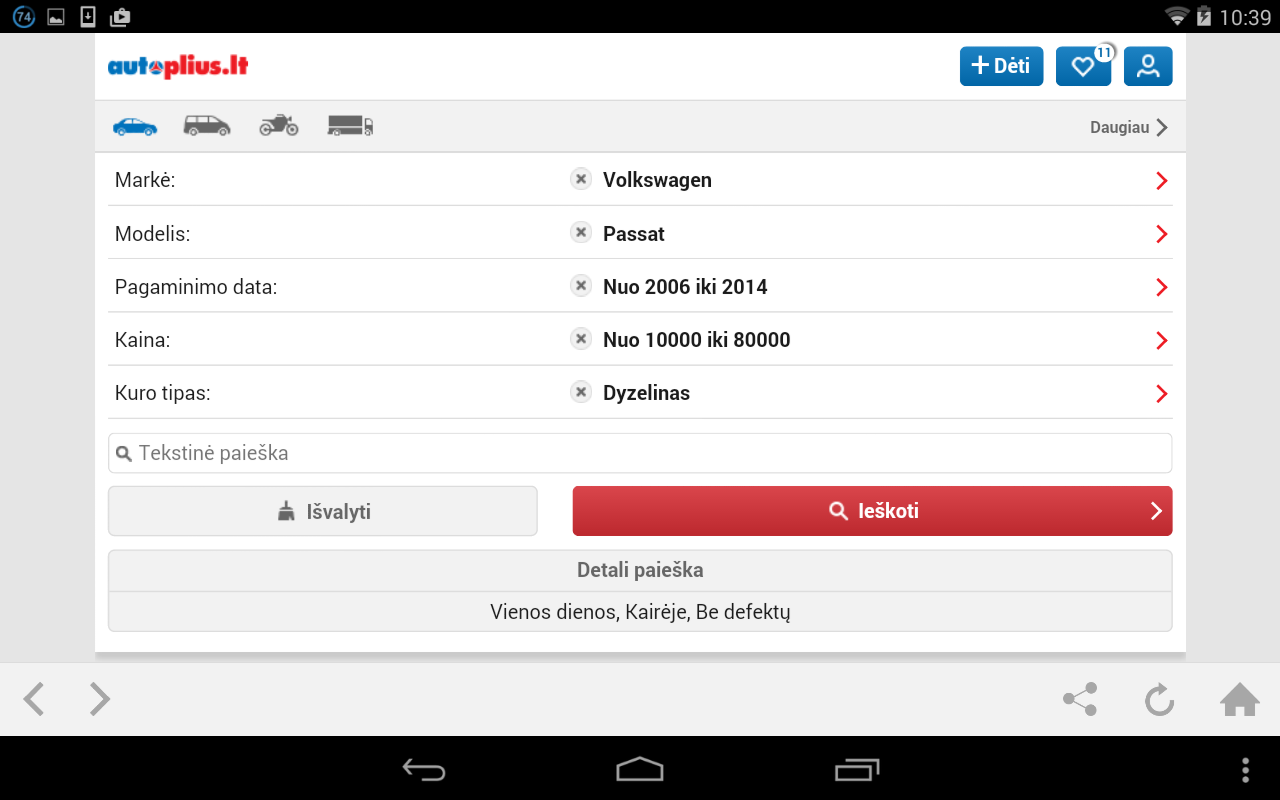The width and height of the screenshot is (1280, 800).
Task: Tap the Išvalyti clear button
Action: click(x=323, y=511)
